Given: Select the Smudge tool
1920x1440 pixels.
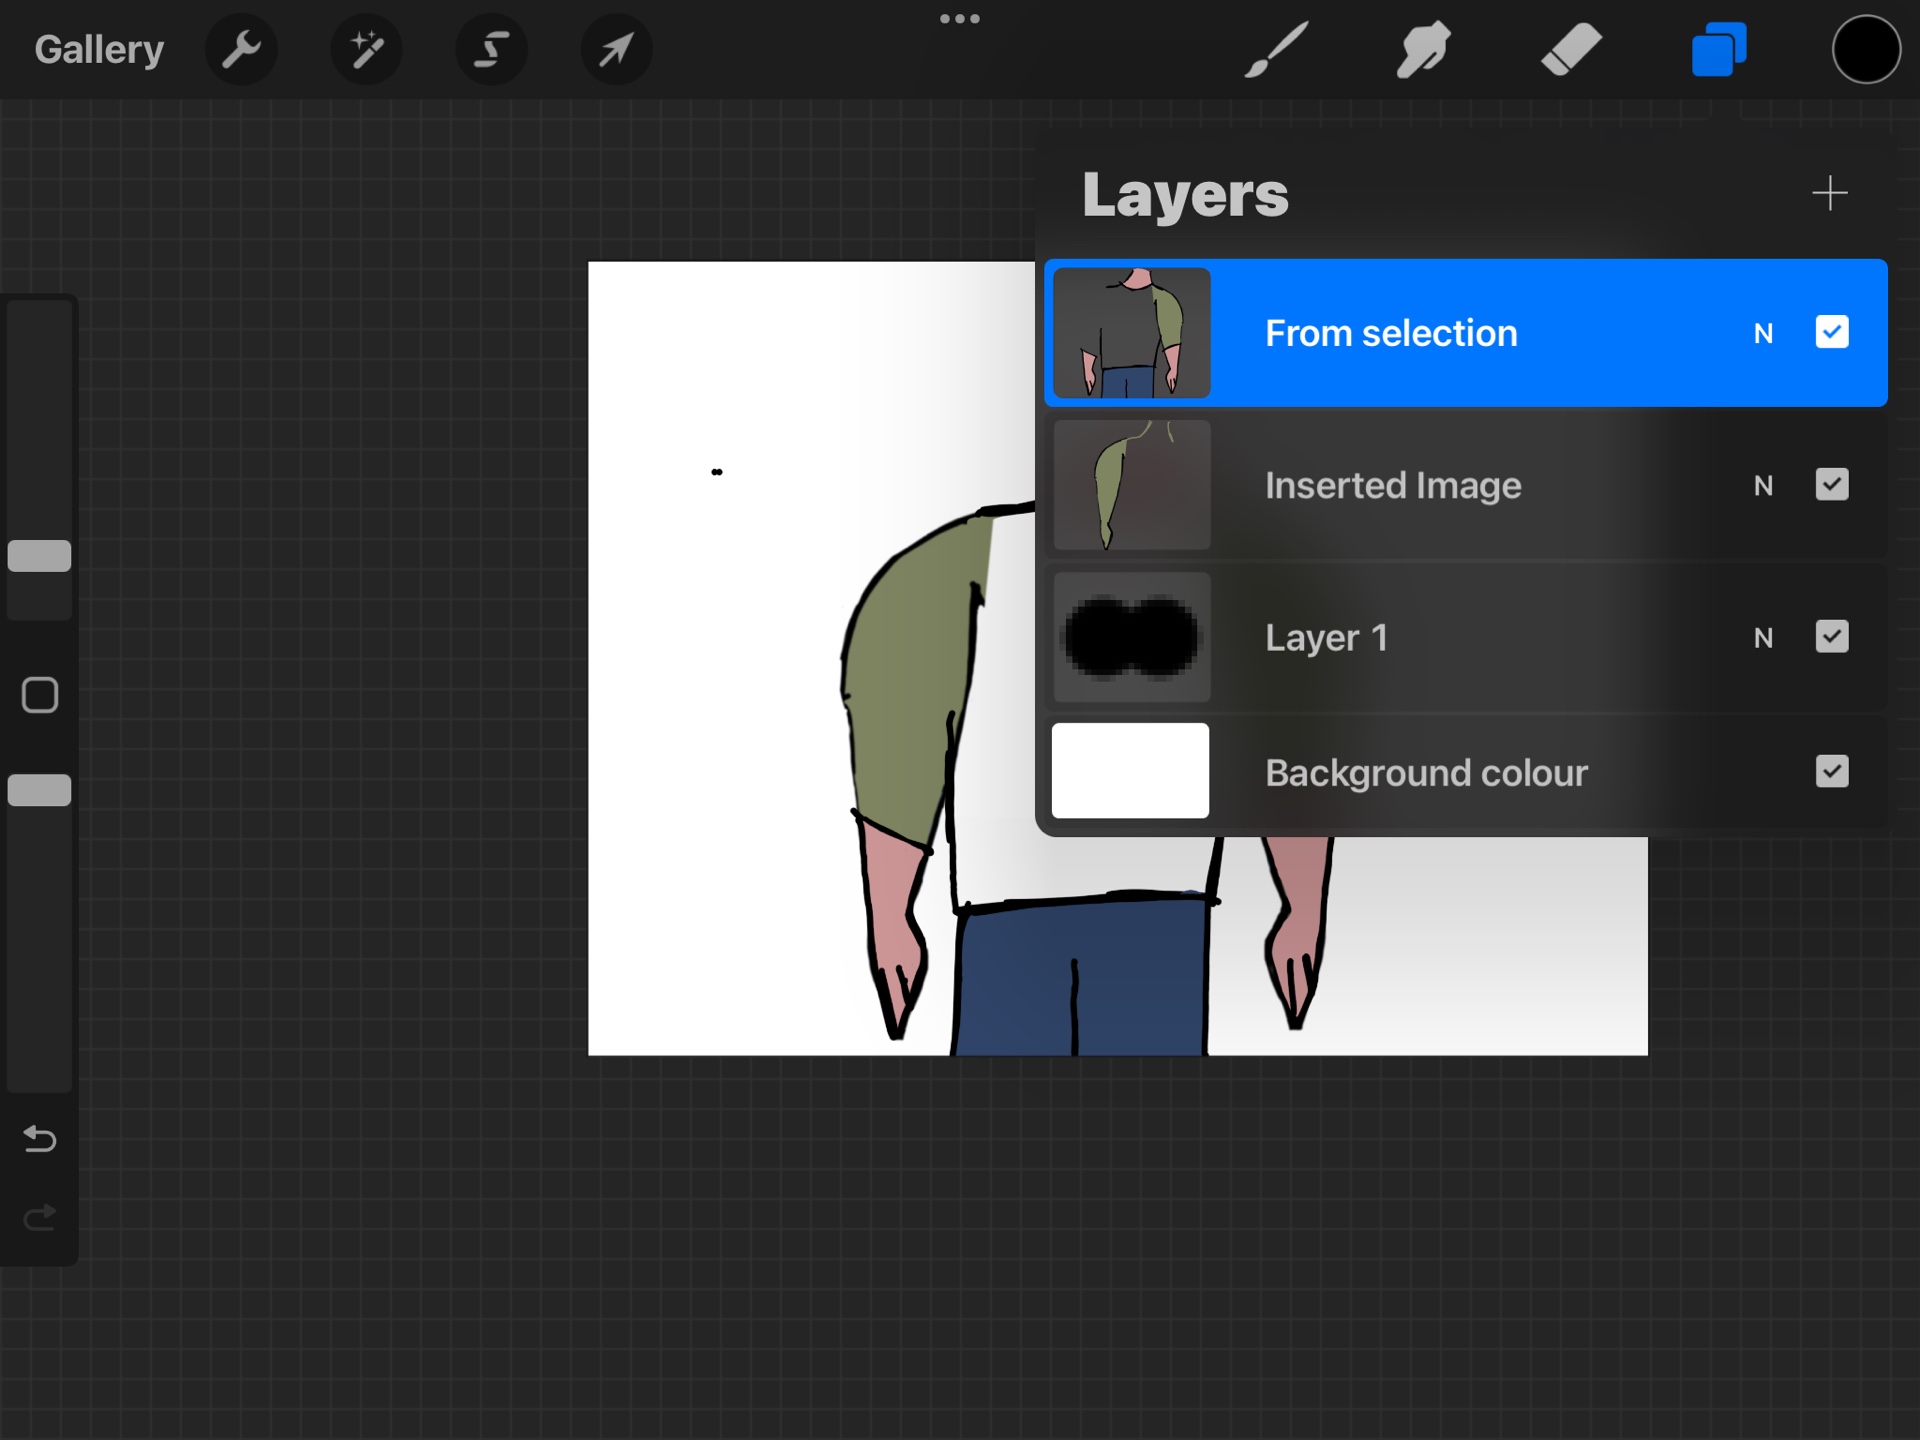Looking at the screenshot, I should pos(1422,48).
